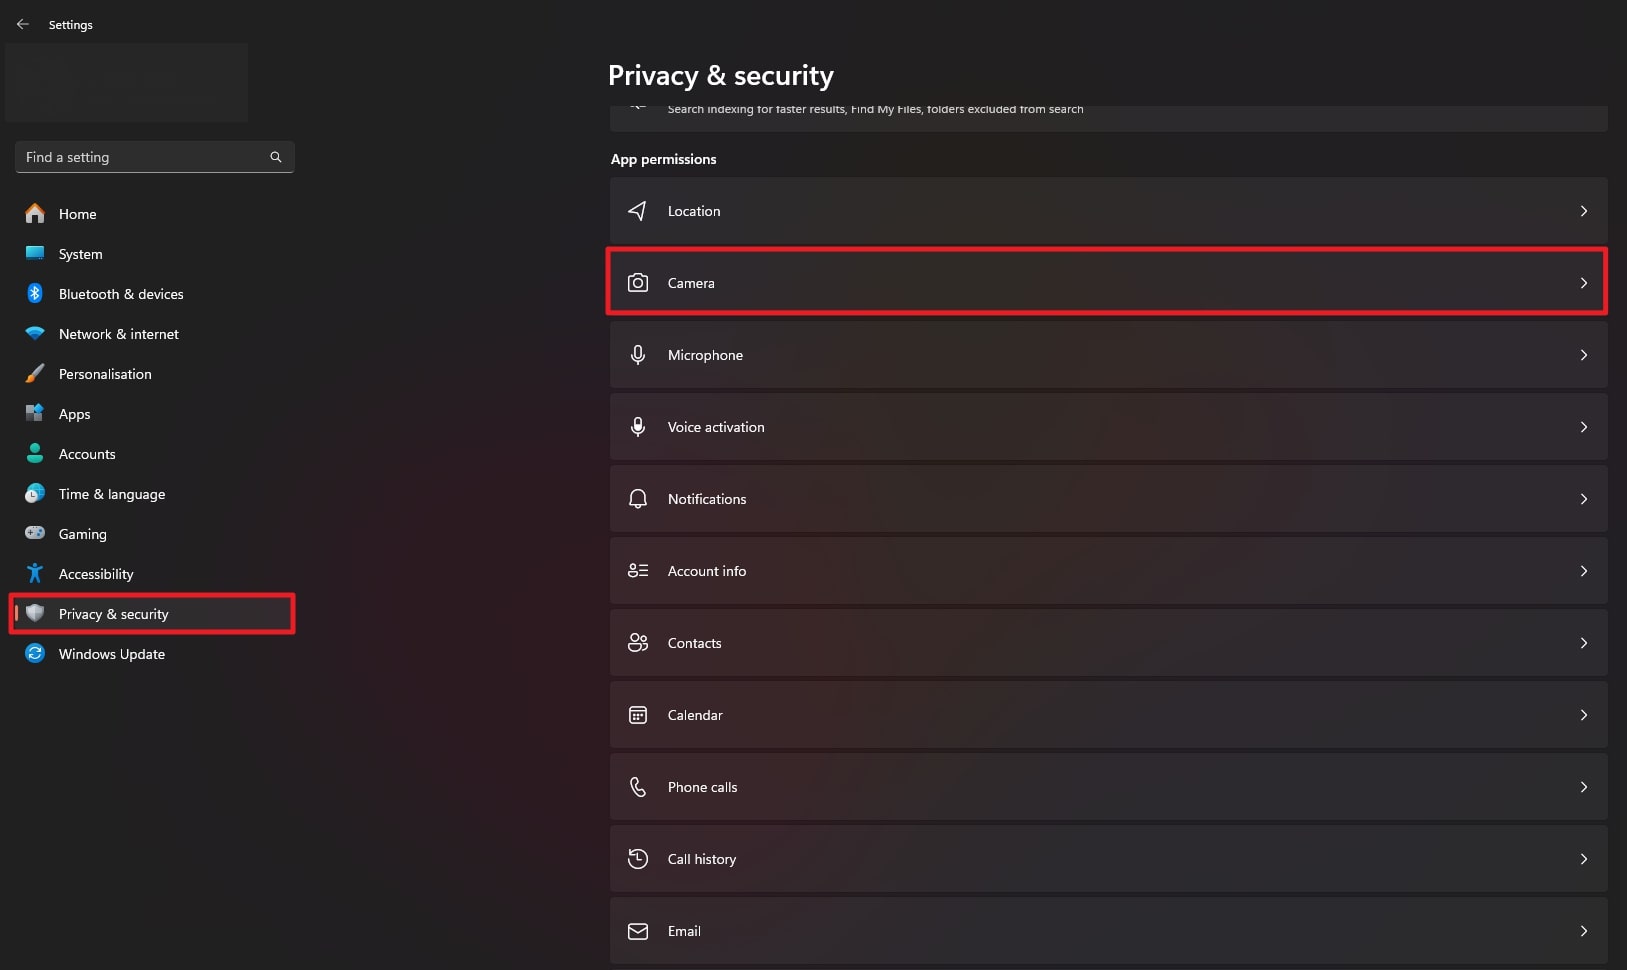Select Gaming in the sidebar

click(82, 533)
